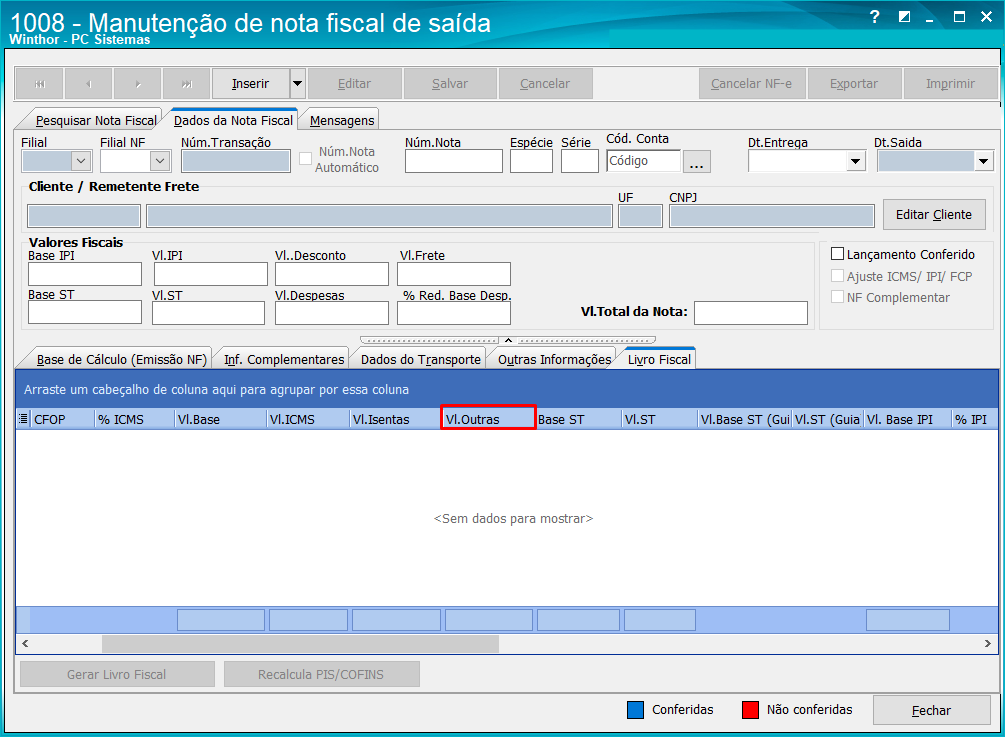Switch to Inf. Complementares tab
This screenshot has width=1005, height=737.
284,360
